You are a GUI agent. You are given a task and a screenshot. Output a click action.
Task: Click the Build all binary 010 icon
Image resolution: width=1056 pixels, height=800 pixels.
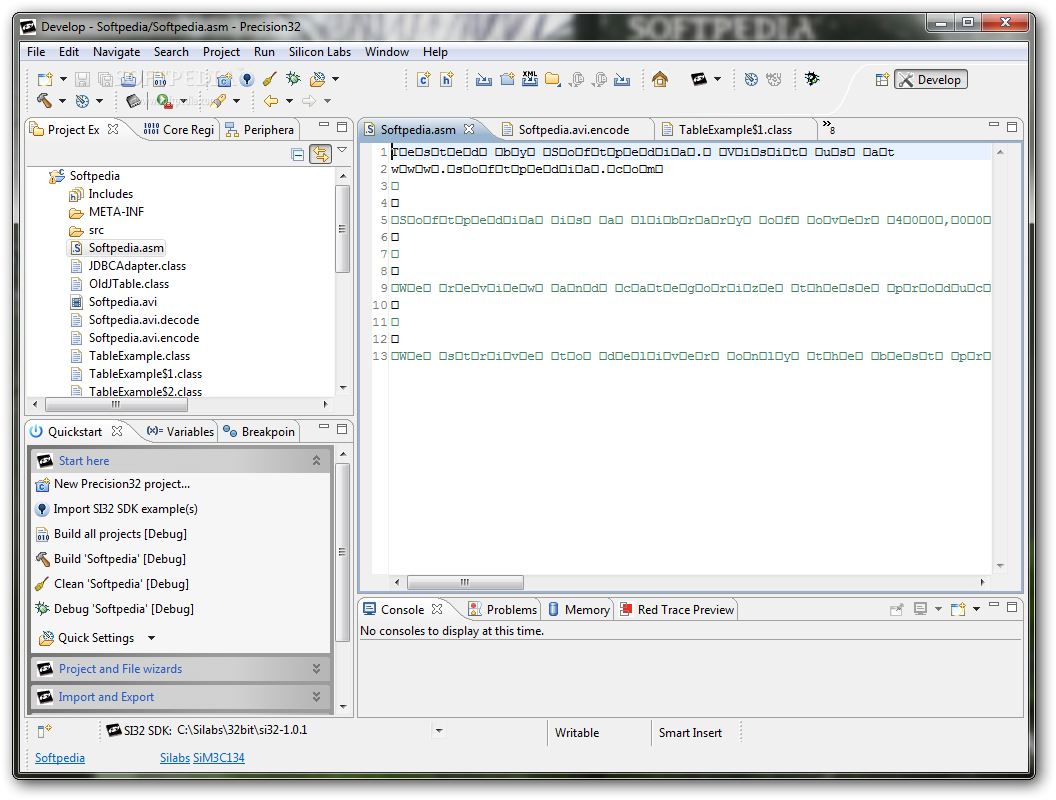160,79
